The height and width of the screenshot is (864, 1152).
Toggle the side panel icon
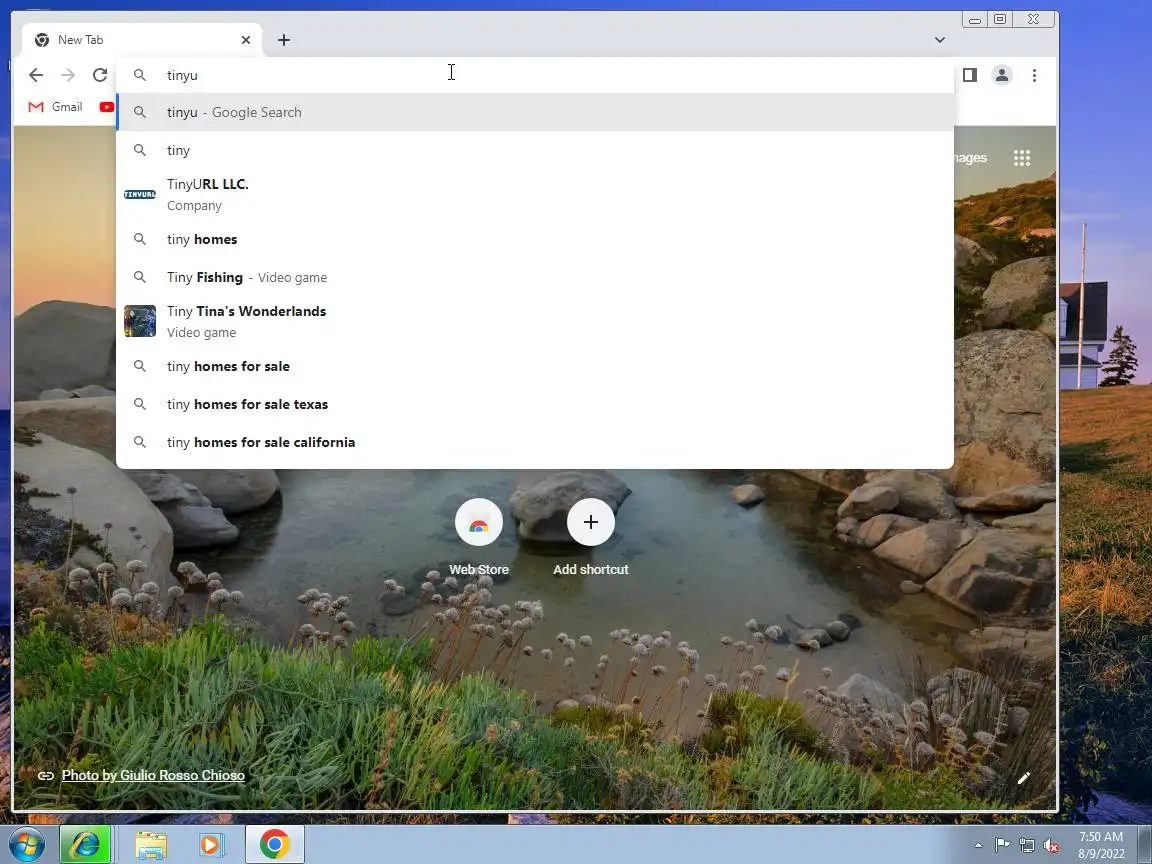(x=970, y=75)
